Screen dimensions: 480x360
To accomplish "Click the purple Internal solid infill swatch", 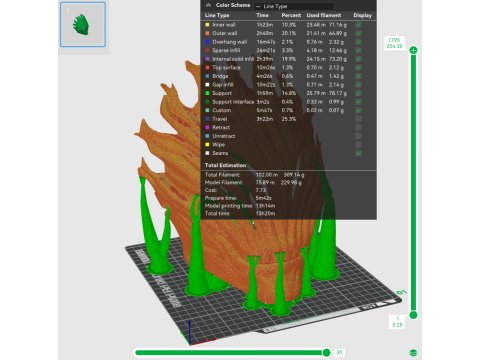I will (x=207, y=59).
